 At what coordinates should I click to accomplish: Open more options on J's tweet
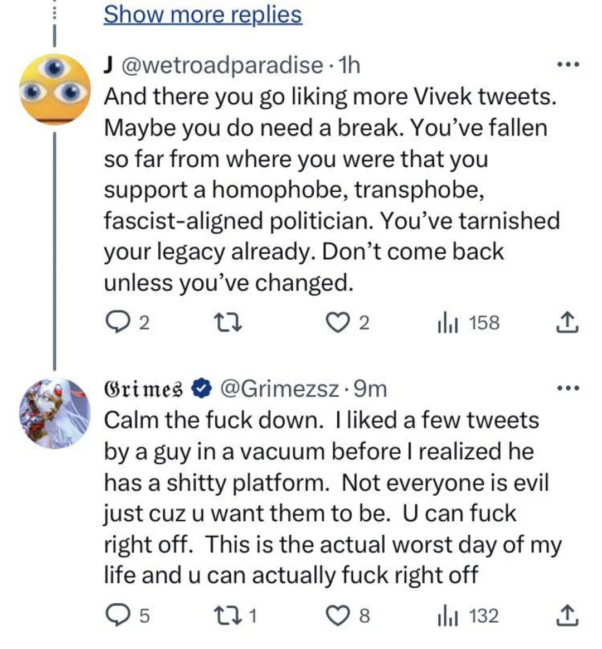click(568, 66)
